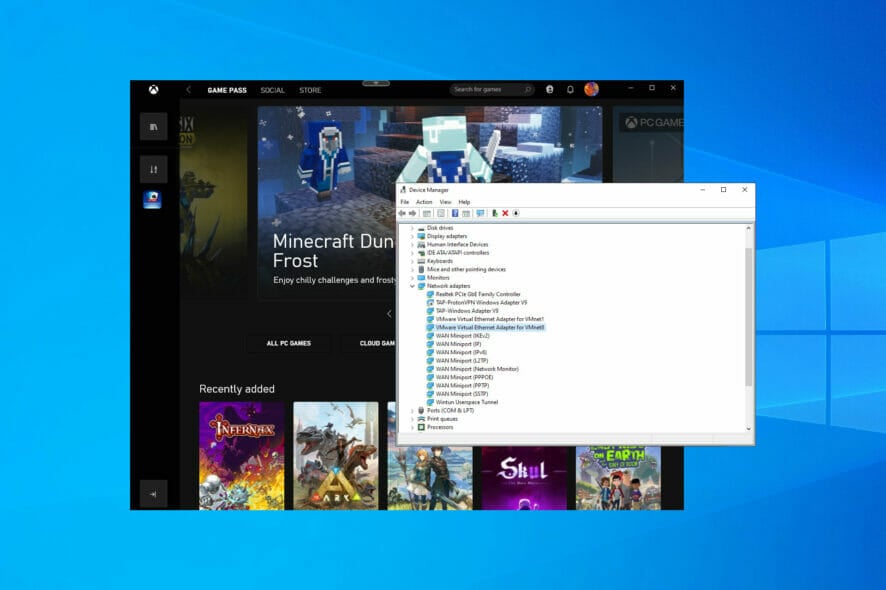Click the magnifier icon in the Xbox search box

(x=528, y=90)
